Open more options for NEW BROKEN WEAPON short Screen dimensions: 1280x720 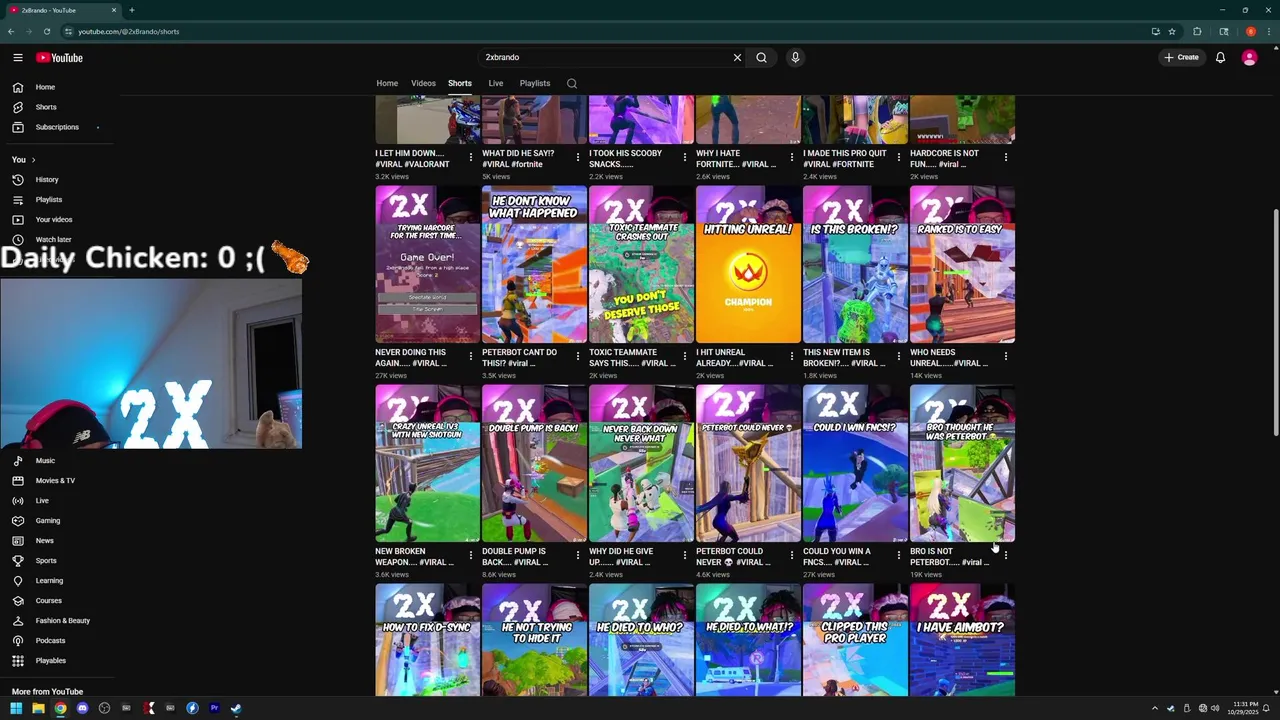click(471, 555)
